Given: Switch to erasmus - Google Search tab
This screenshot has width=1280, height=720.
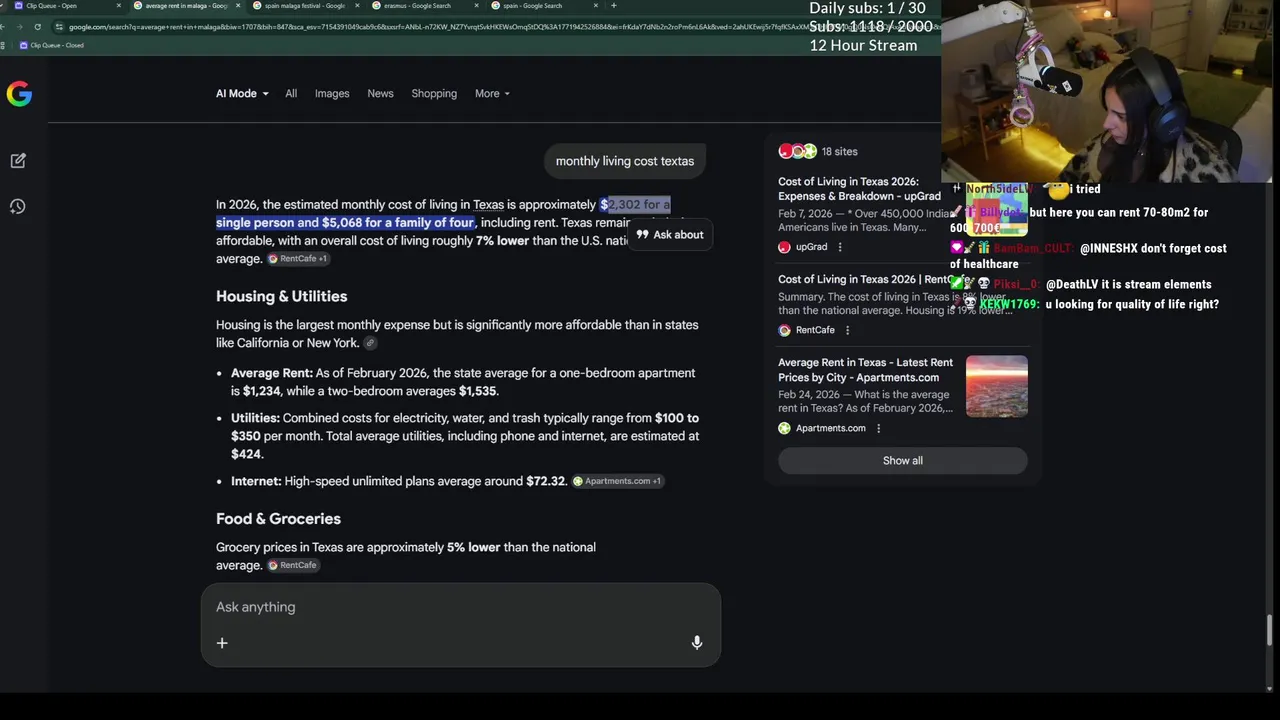Looking at the screenshot, I should click(x=416, y=6).
